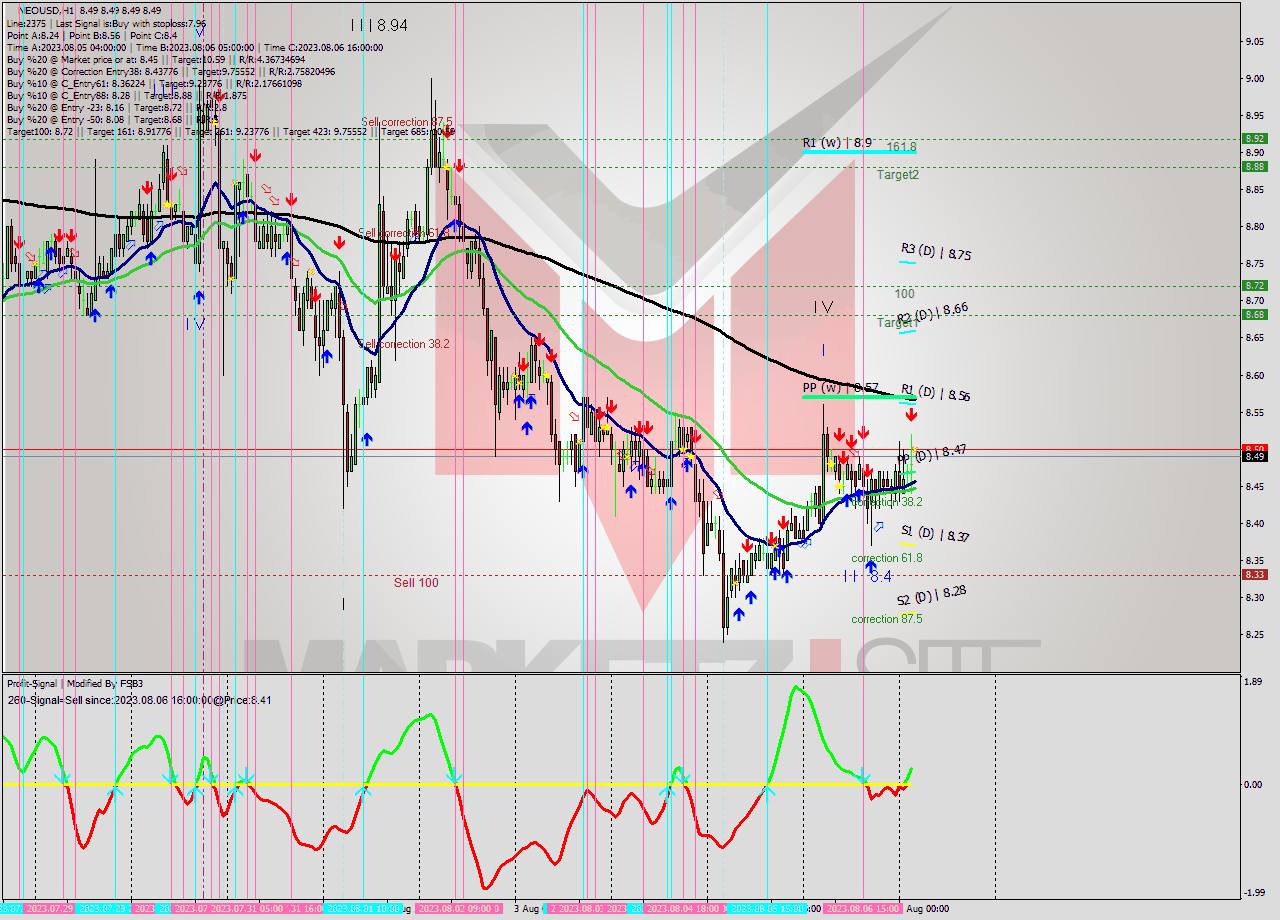1280x920 pixels.
Task: Click the green 8.72 price tag on axis
Action: coord(1254,285)
